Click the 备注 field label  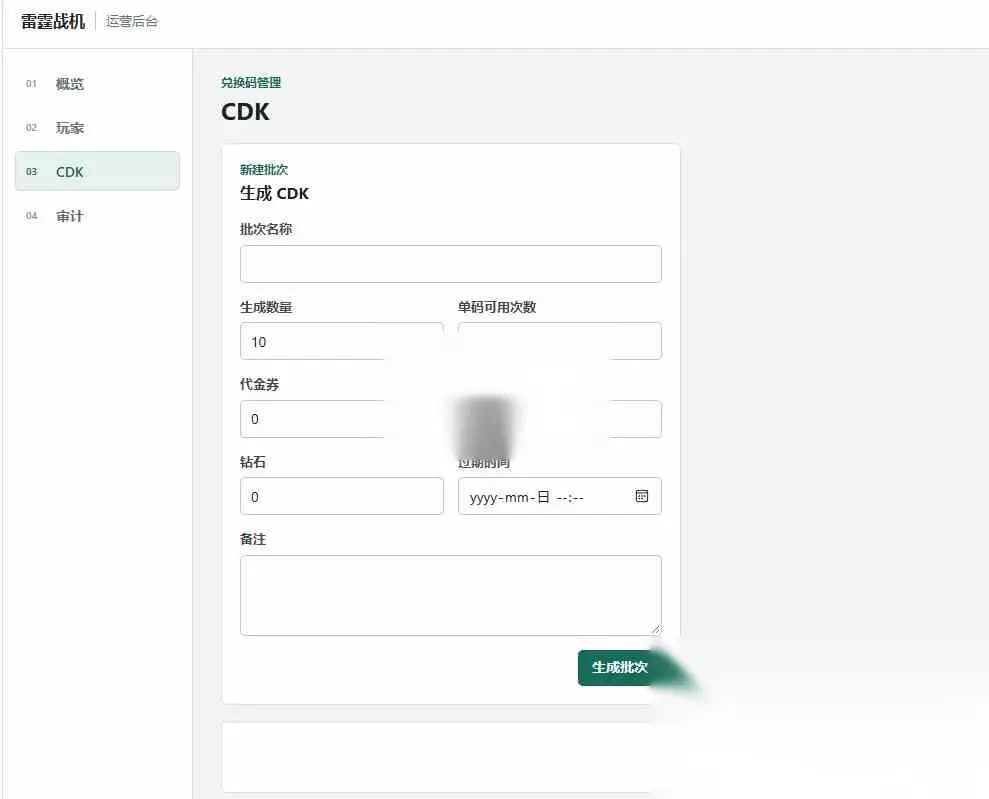tap(252, 539)
